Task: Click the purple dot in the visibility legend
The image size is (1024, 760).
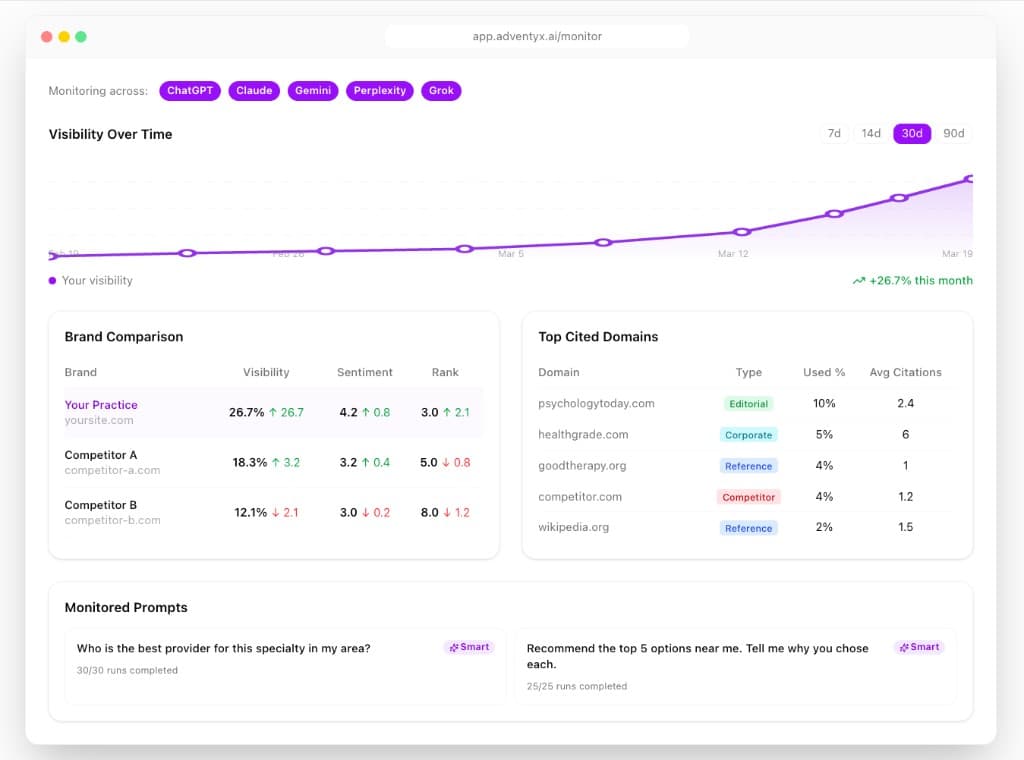Action: tap(53, 281)
